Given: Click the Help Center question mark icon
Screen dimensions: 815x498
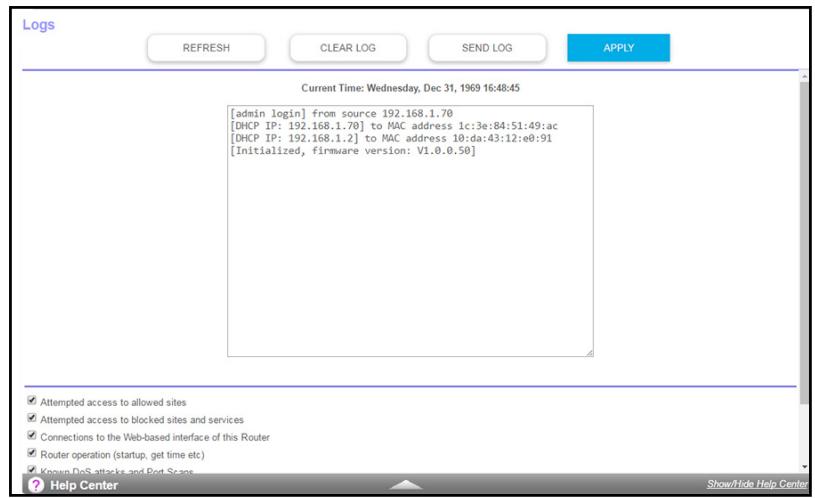Looking at the screenshot, I should [36, 485].
